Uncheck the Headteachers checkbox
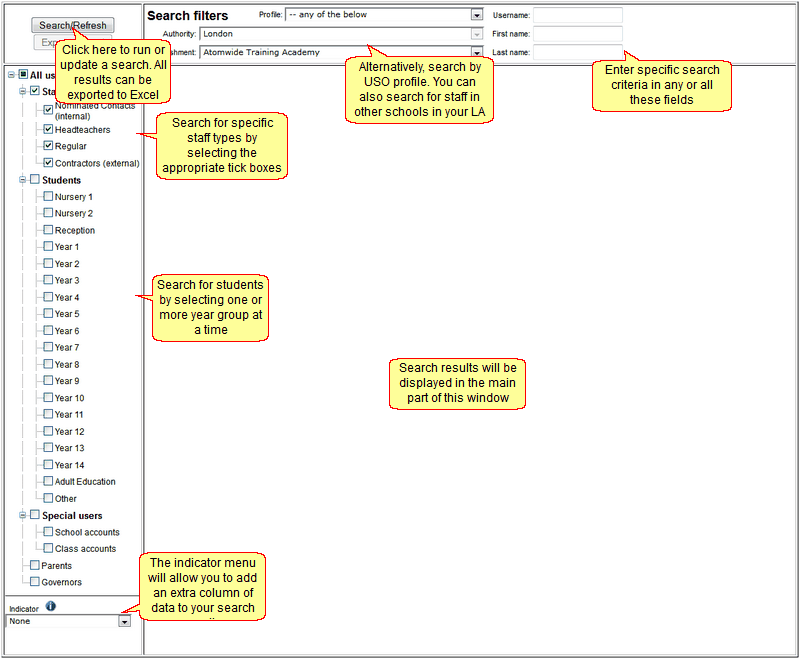 [x=48, y=129]
